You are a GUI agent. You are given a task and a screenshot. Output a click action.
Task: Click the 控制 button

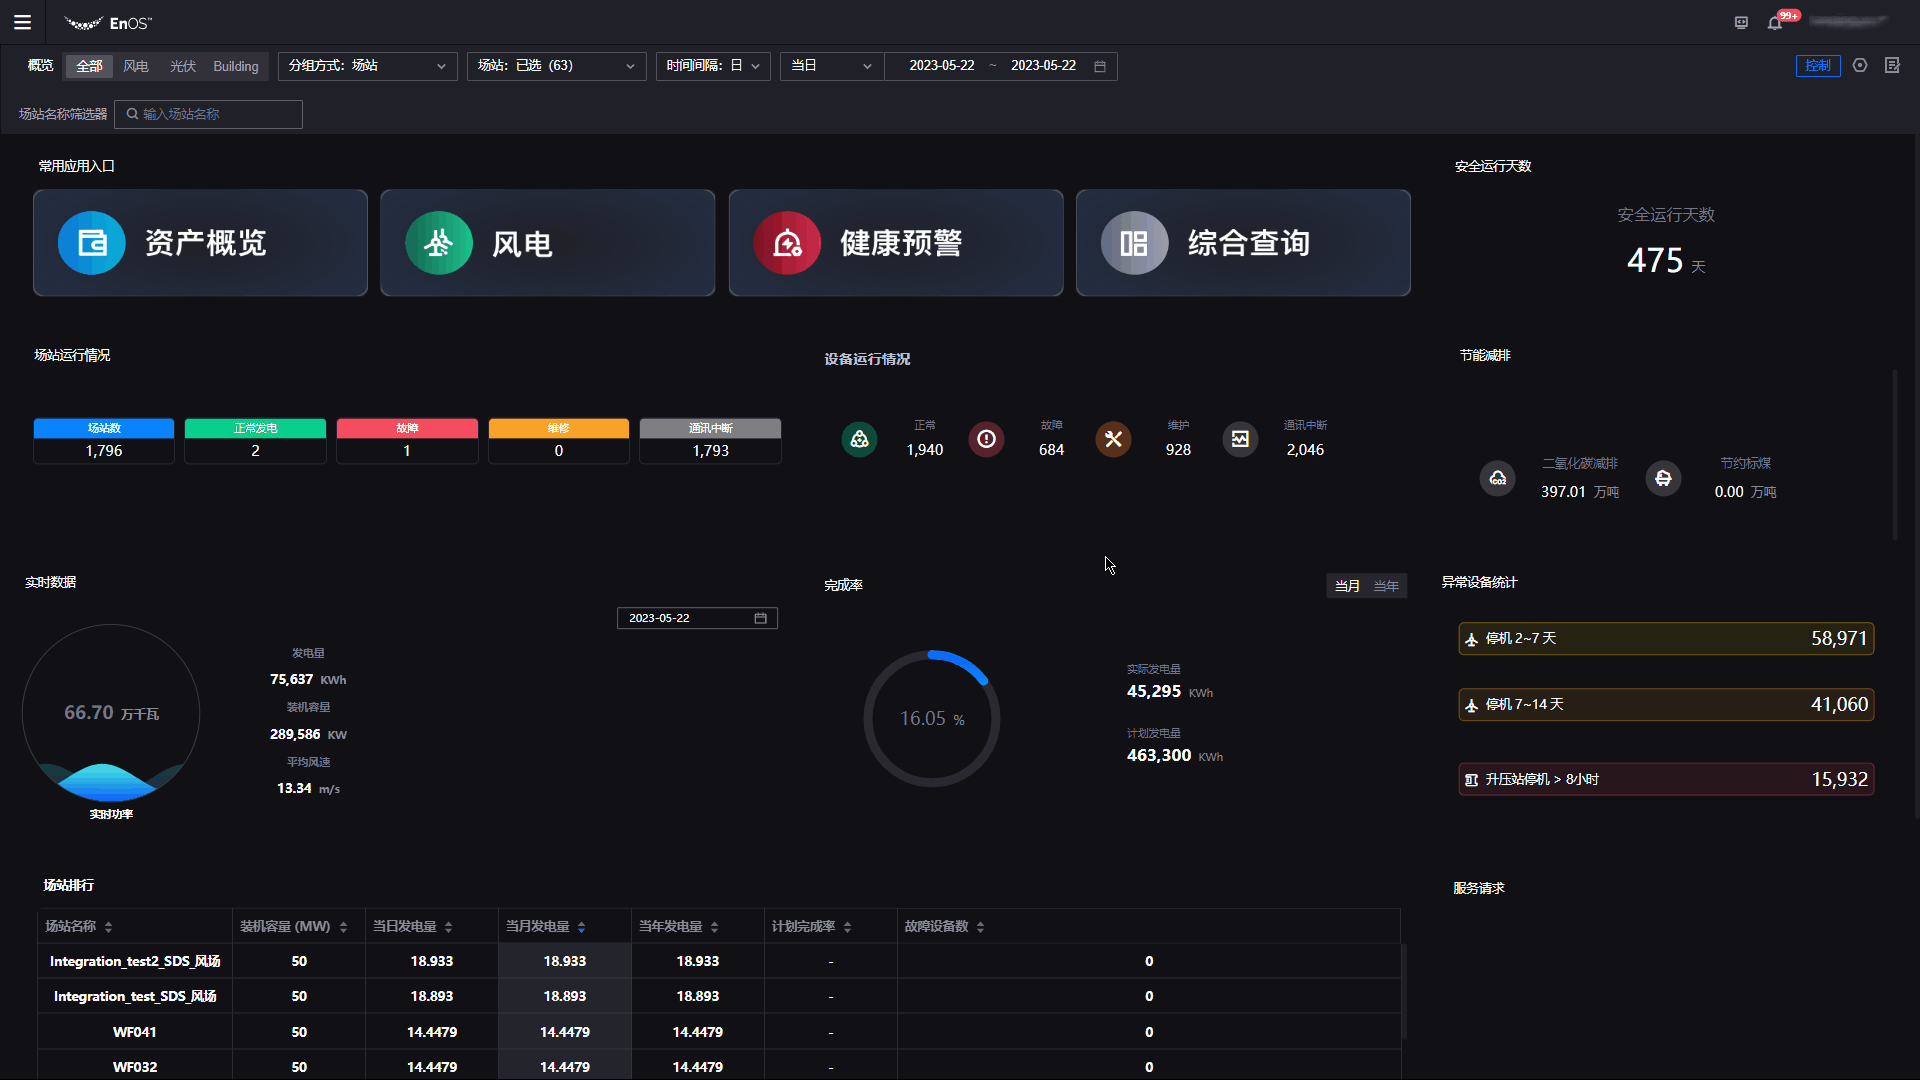(x=1817, y=66)
